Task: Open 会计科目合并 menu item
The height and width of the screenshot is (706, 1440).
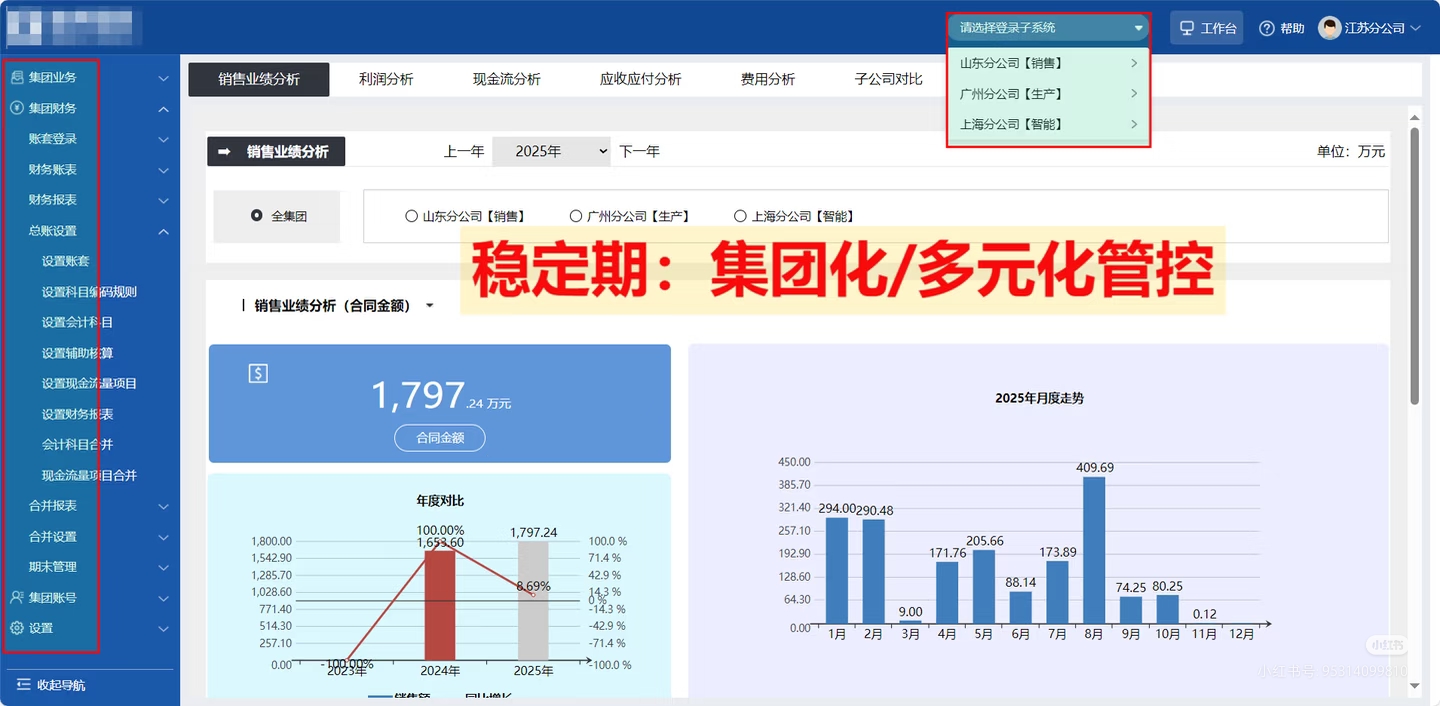Action: 77,444
